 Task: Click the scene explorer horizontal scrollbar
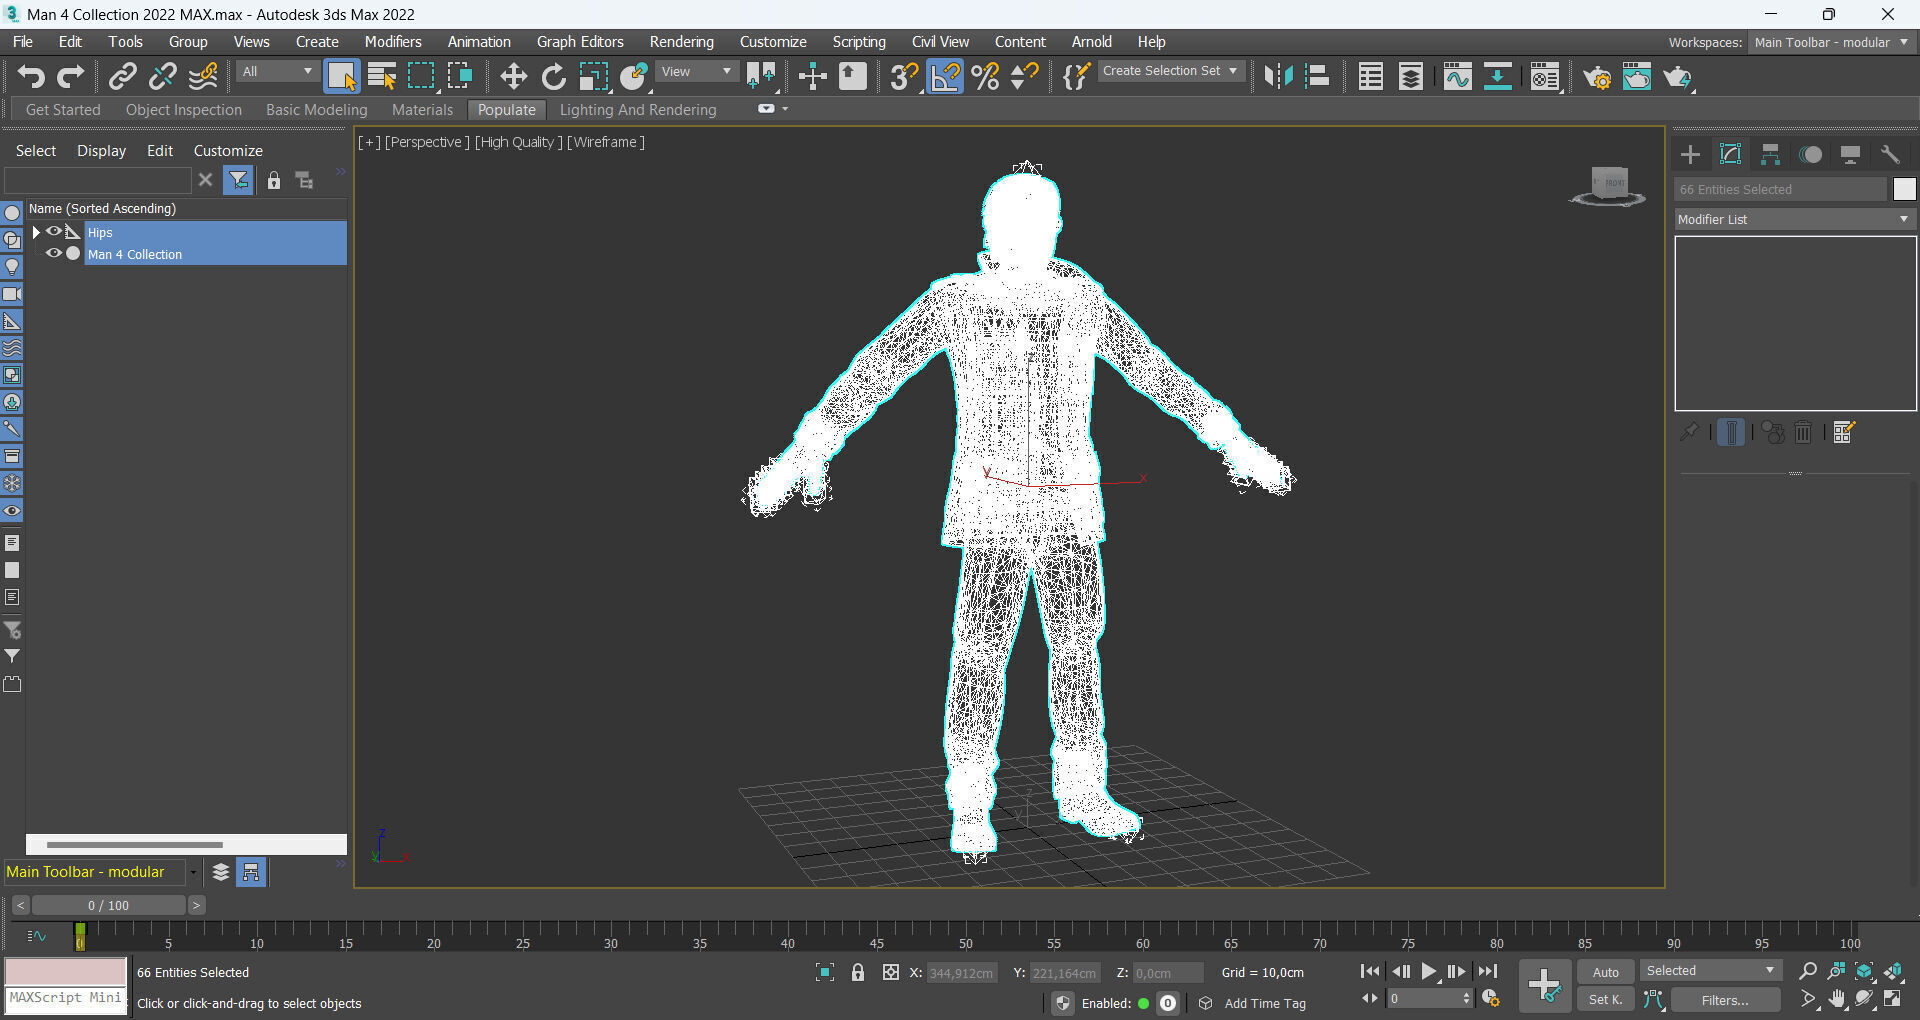135,845
